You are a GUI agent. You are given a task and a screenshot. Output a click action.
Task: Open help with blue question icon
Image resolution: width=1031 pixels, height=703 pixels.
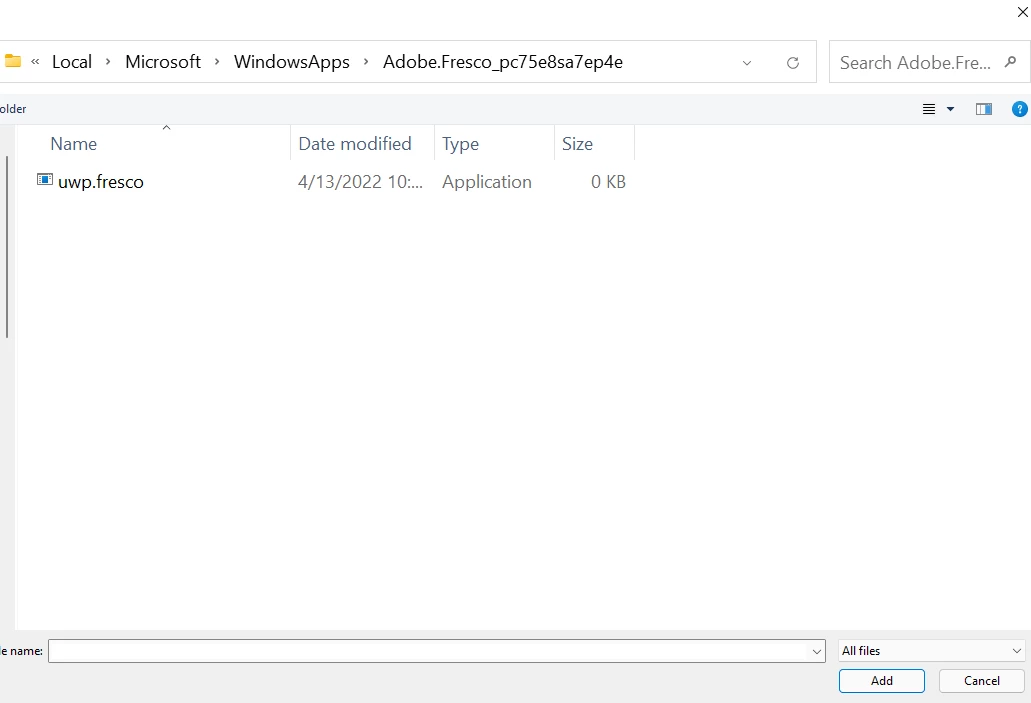point(1019,109)
